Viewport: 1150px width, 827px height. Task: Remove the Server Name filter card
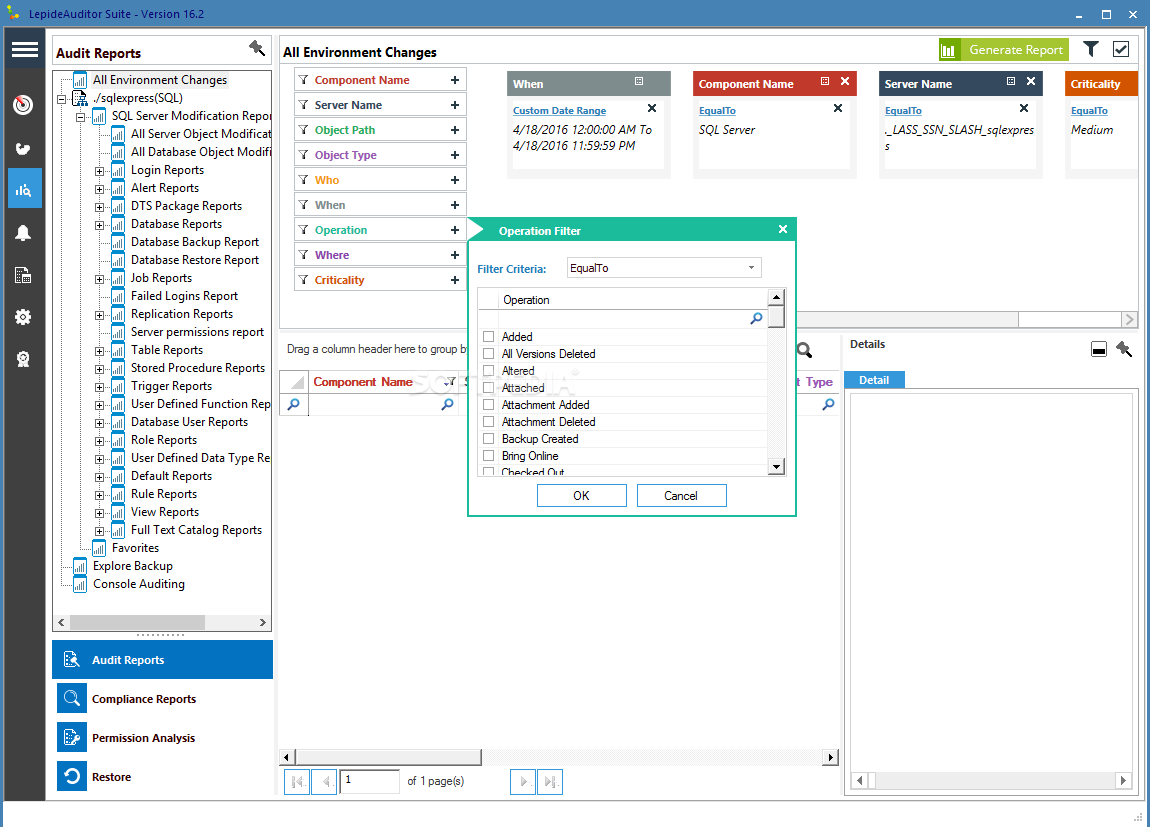click(1031, 81)
